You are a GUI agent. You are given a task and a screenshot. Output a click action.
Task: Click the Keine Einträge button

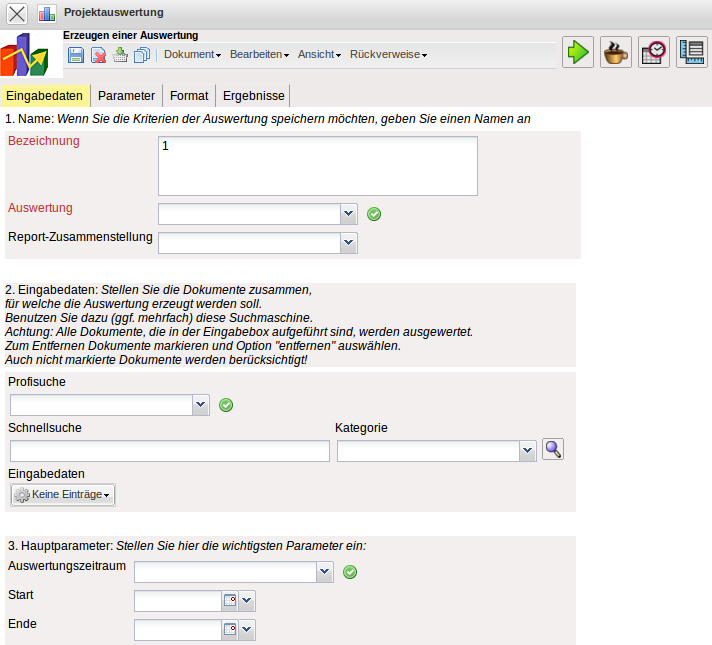(63, 495)
